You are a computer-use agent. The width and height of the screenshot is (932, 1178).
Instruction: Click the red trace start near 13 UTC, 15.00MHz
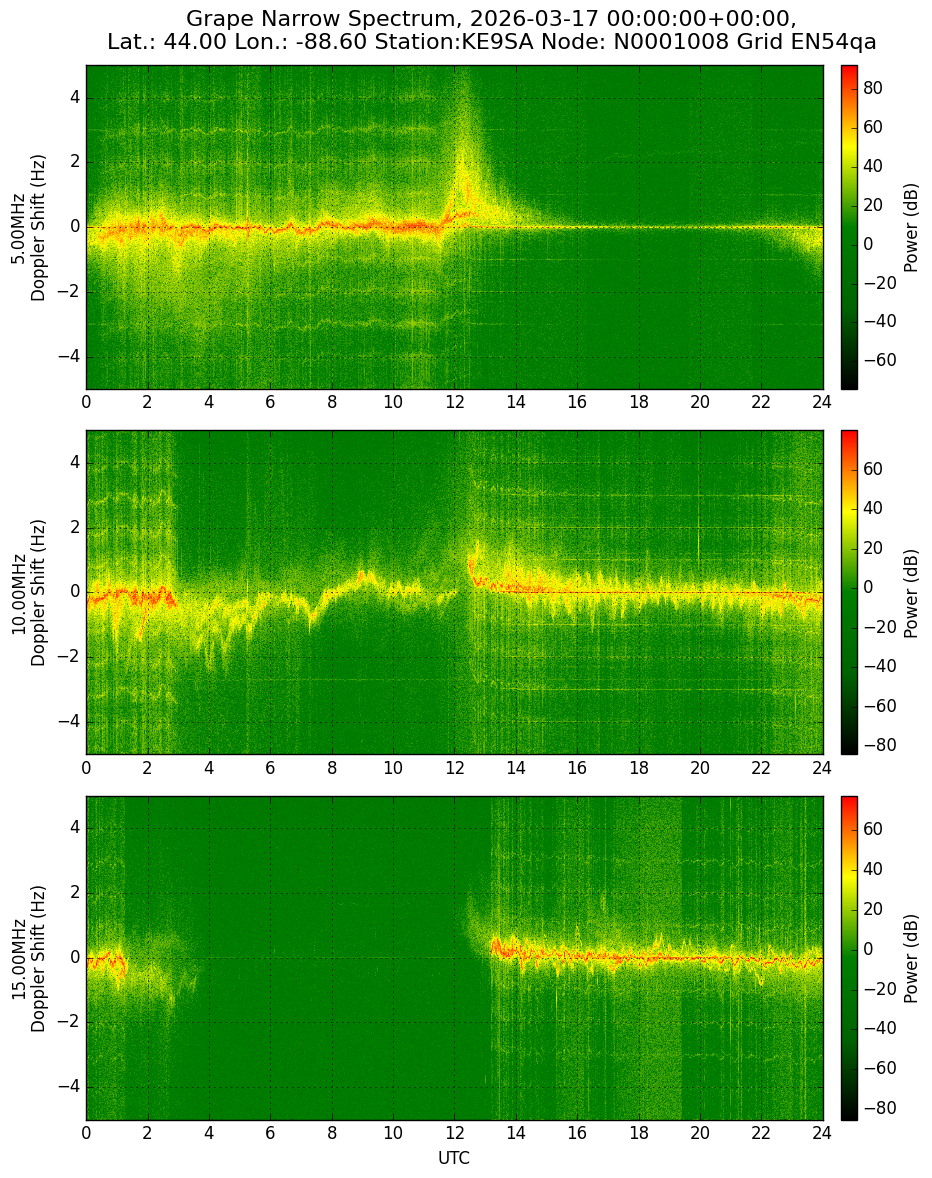click(495, 945)
